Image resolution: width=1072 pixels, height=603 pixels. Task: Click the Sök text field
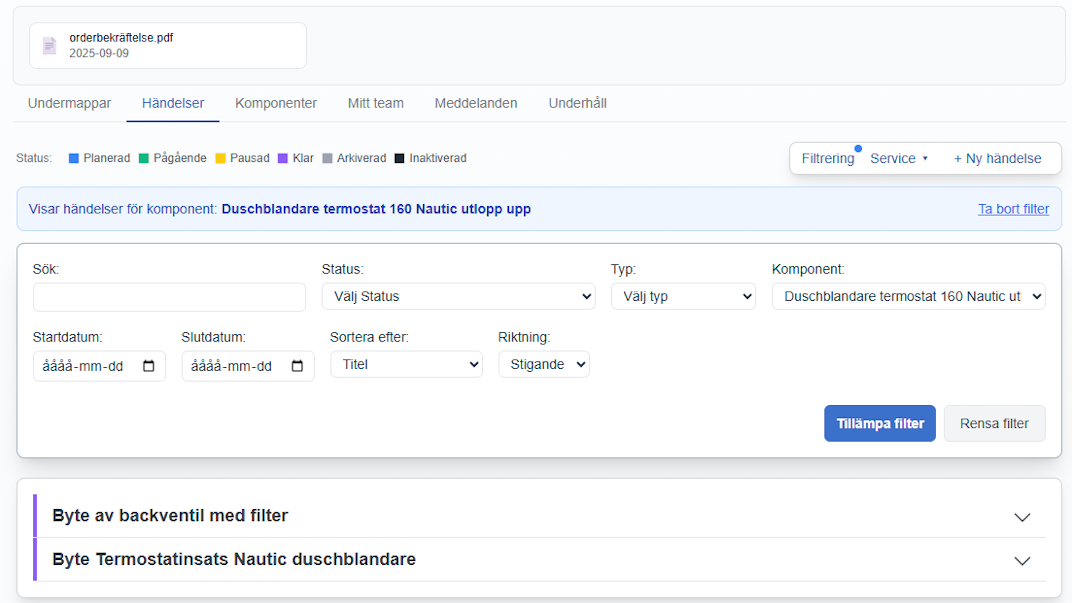[x=169, y=297]
